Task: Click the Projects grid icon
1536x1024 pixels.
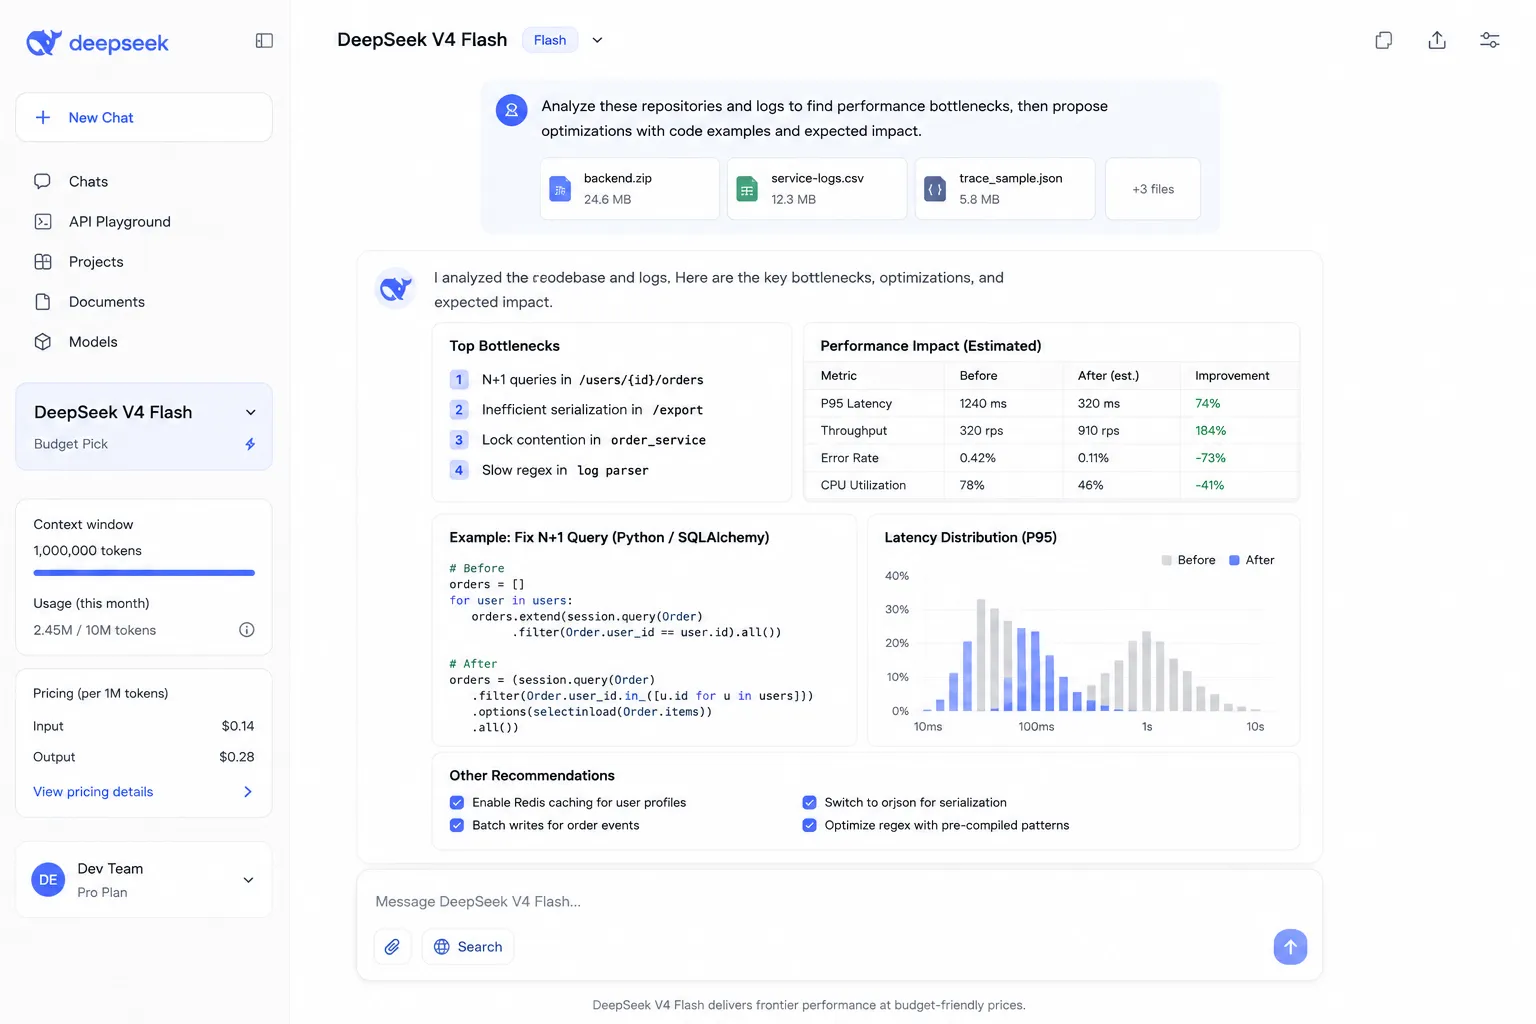Action: [43, 261]
